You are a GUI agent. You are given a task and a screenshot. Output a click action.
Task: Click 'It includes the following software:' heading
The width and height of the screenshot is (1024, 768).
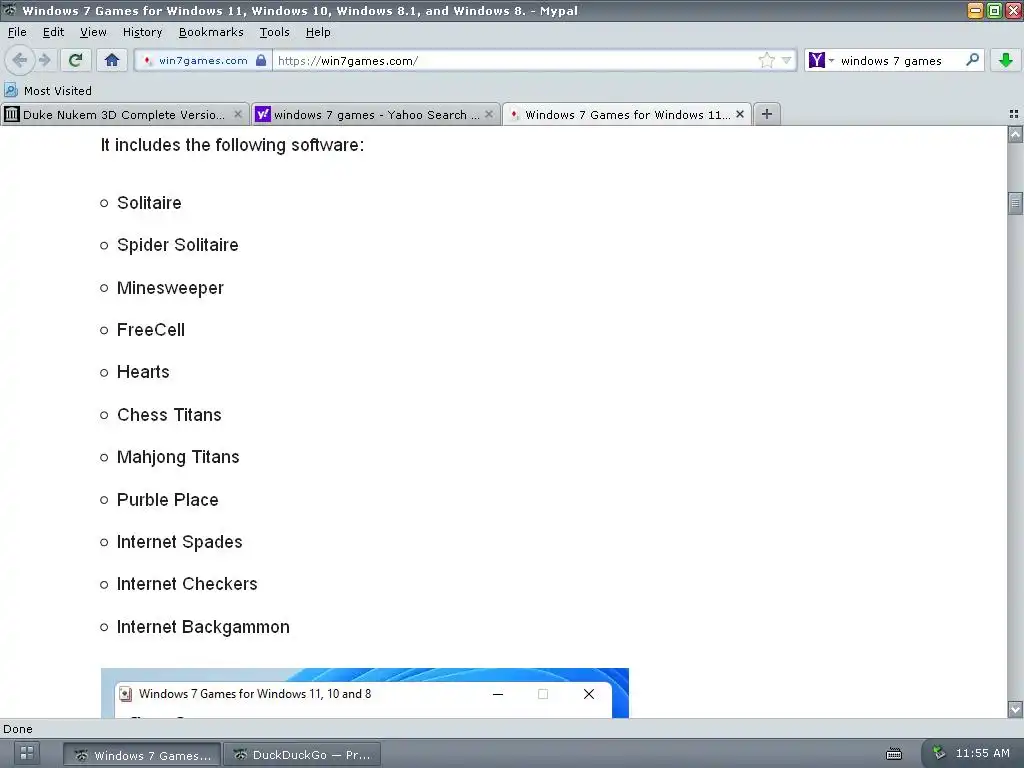pyautogui.click(x=232, y=145)
